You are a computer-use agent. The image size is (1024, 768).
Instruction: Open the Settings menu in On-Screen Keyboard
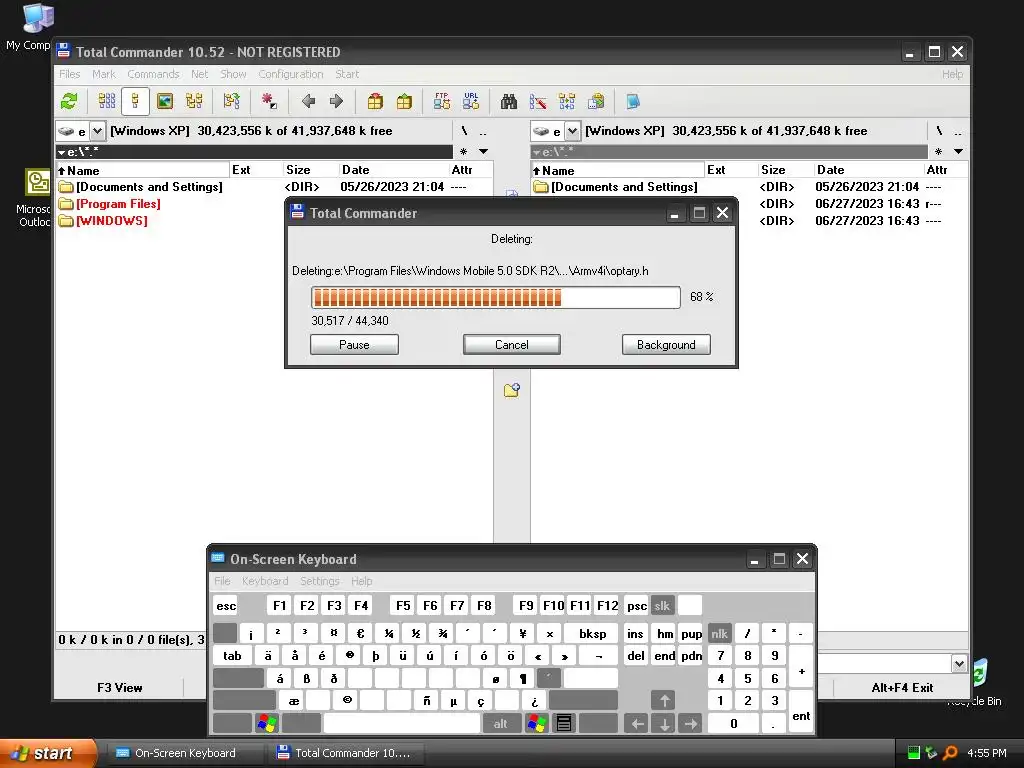(319, 581)
